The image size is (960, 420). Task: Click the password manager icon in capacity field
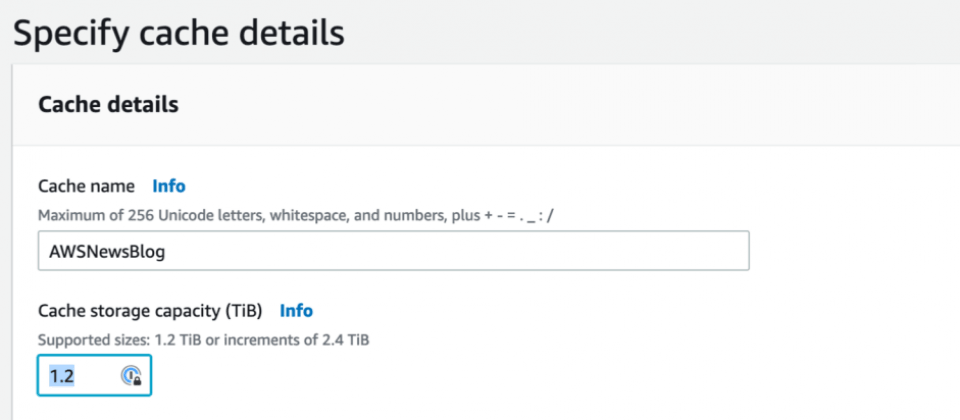130,376
